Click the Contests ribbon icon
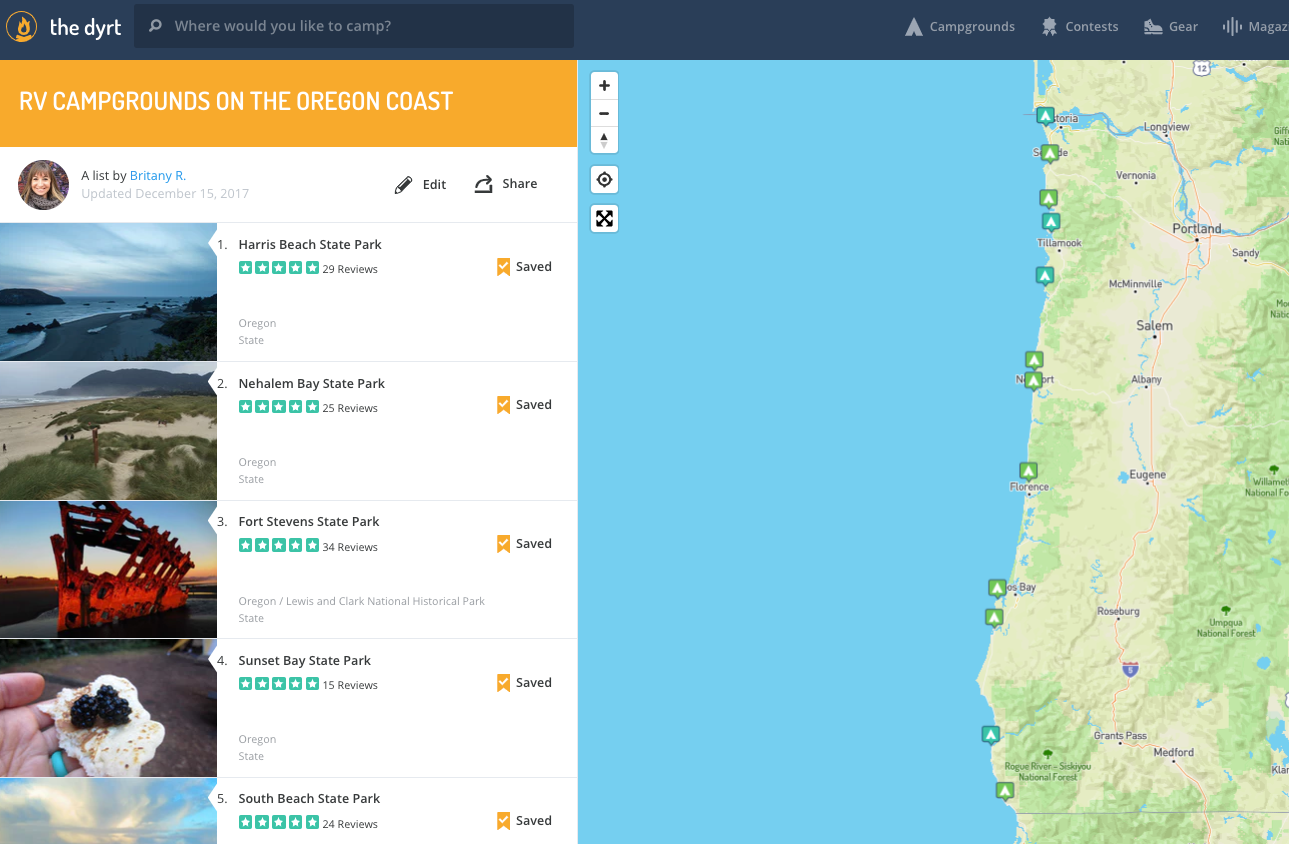 point(1049,27)
